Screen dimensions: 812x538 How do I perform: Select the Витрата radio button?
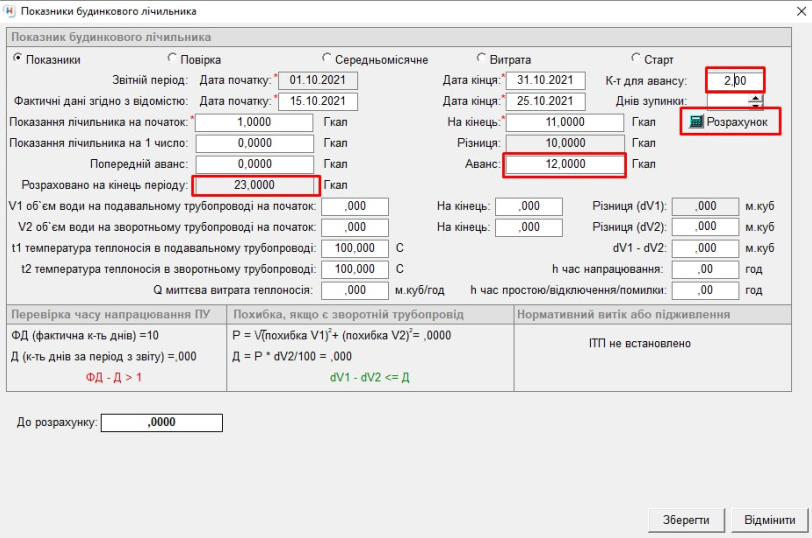[x=482, y=59]
